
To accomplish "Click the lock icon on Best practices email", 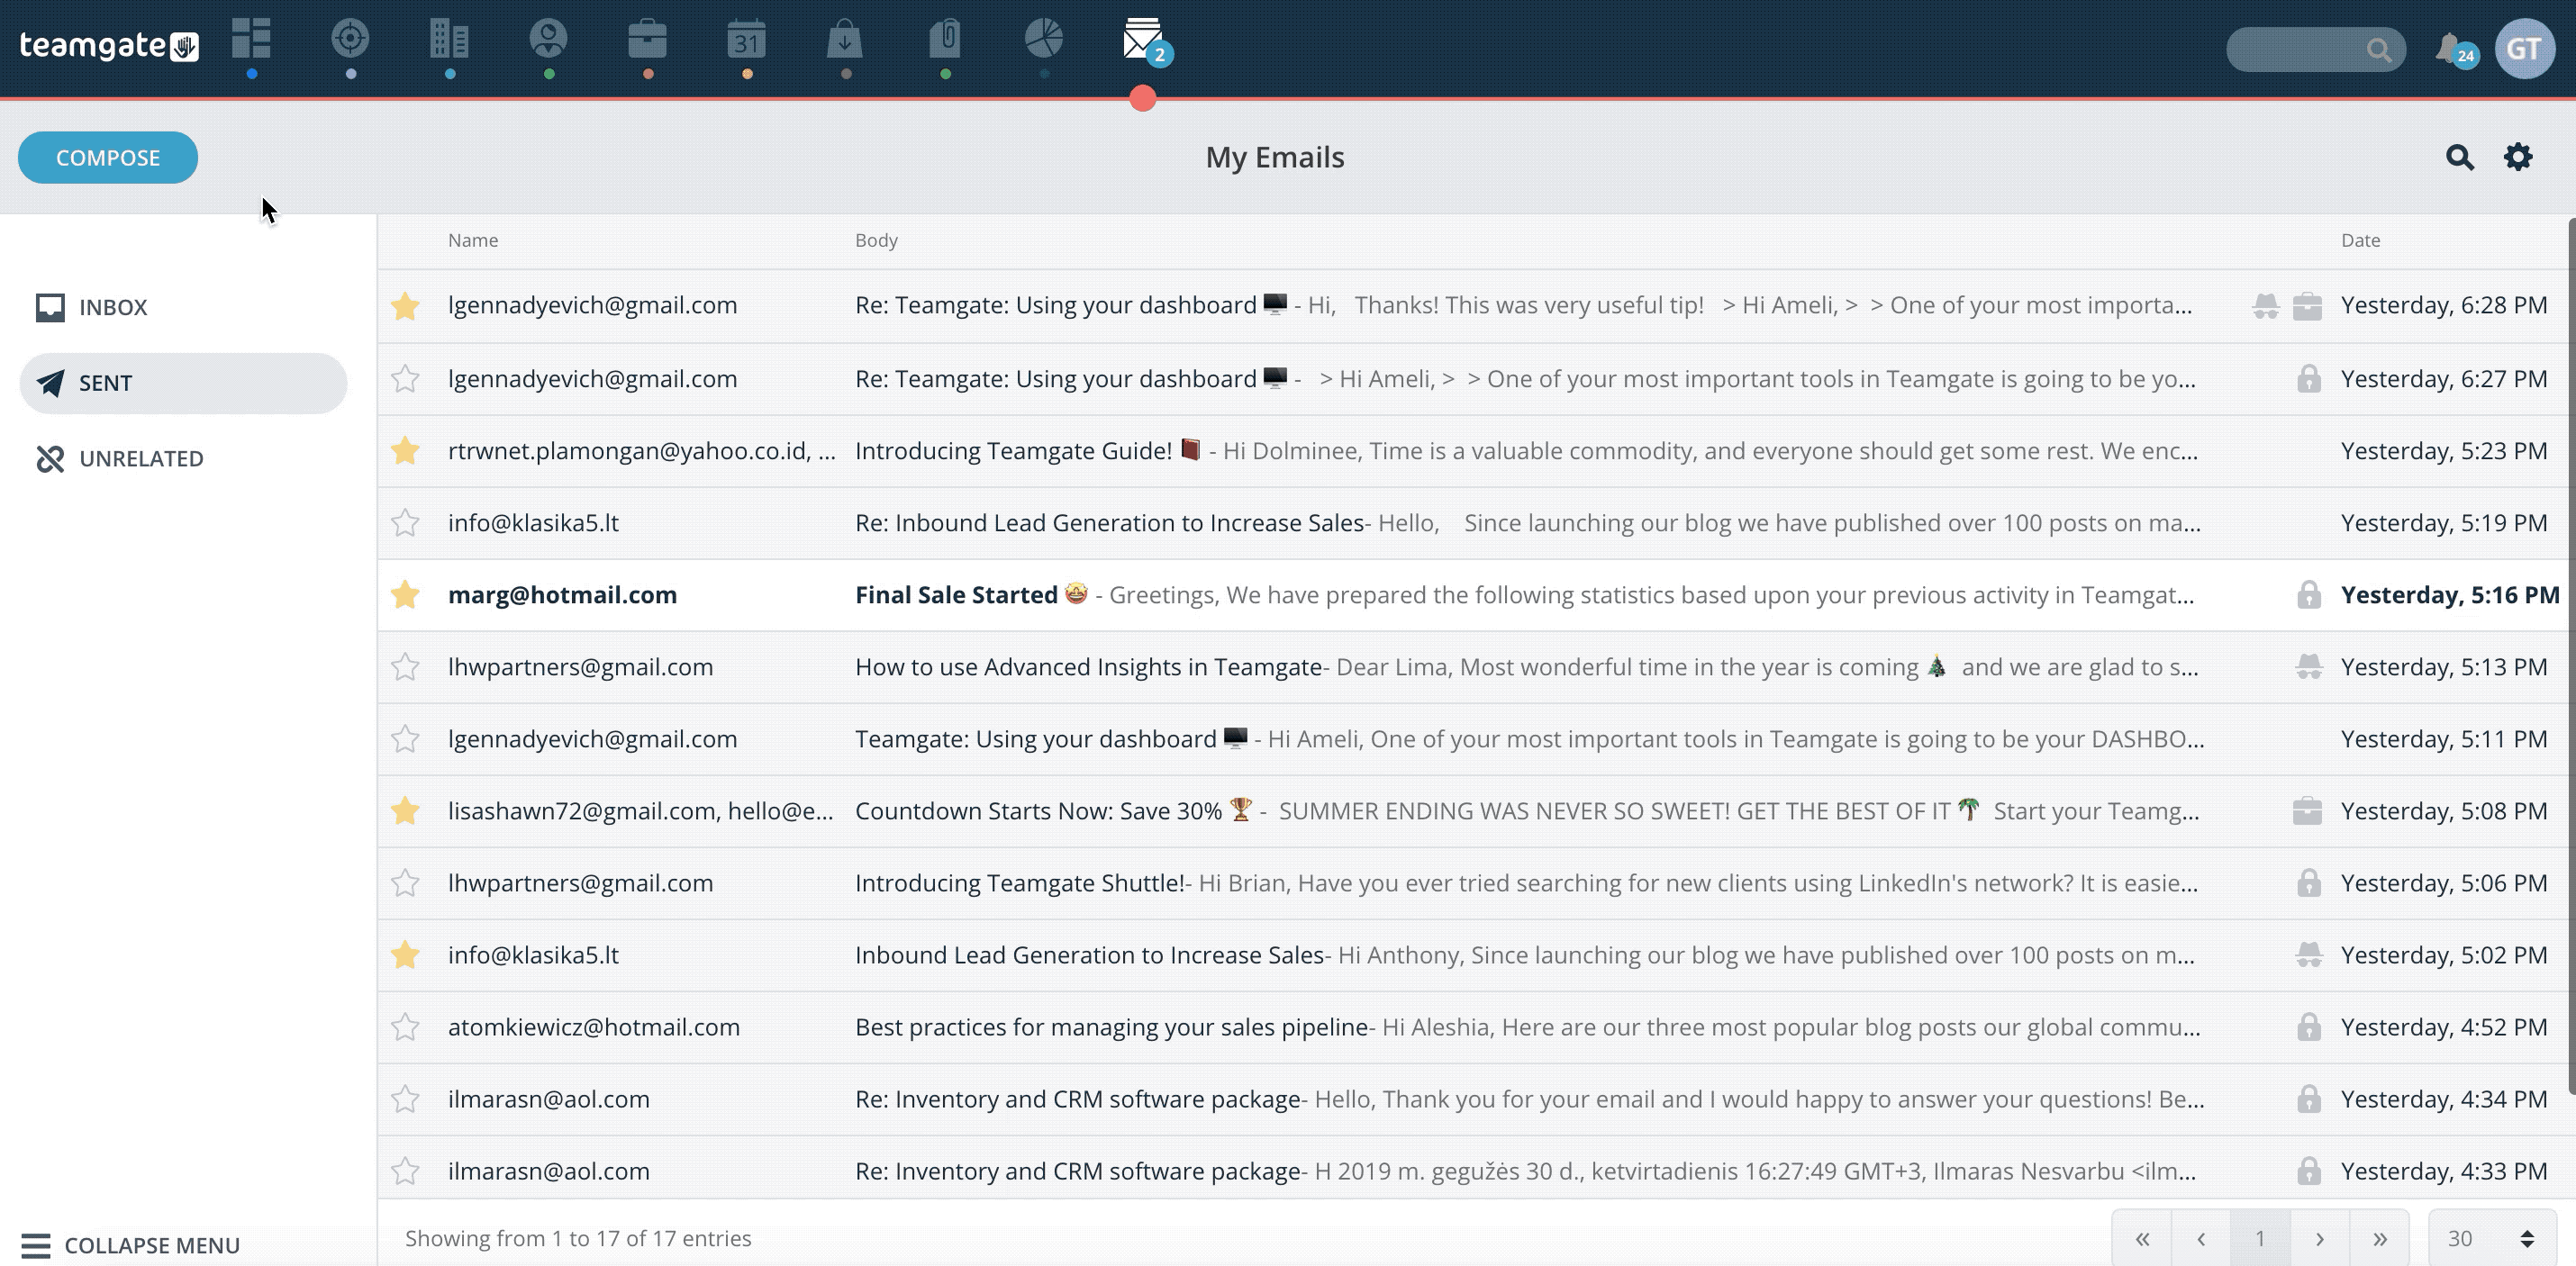I will [x=2308, y=1027].
